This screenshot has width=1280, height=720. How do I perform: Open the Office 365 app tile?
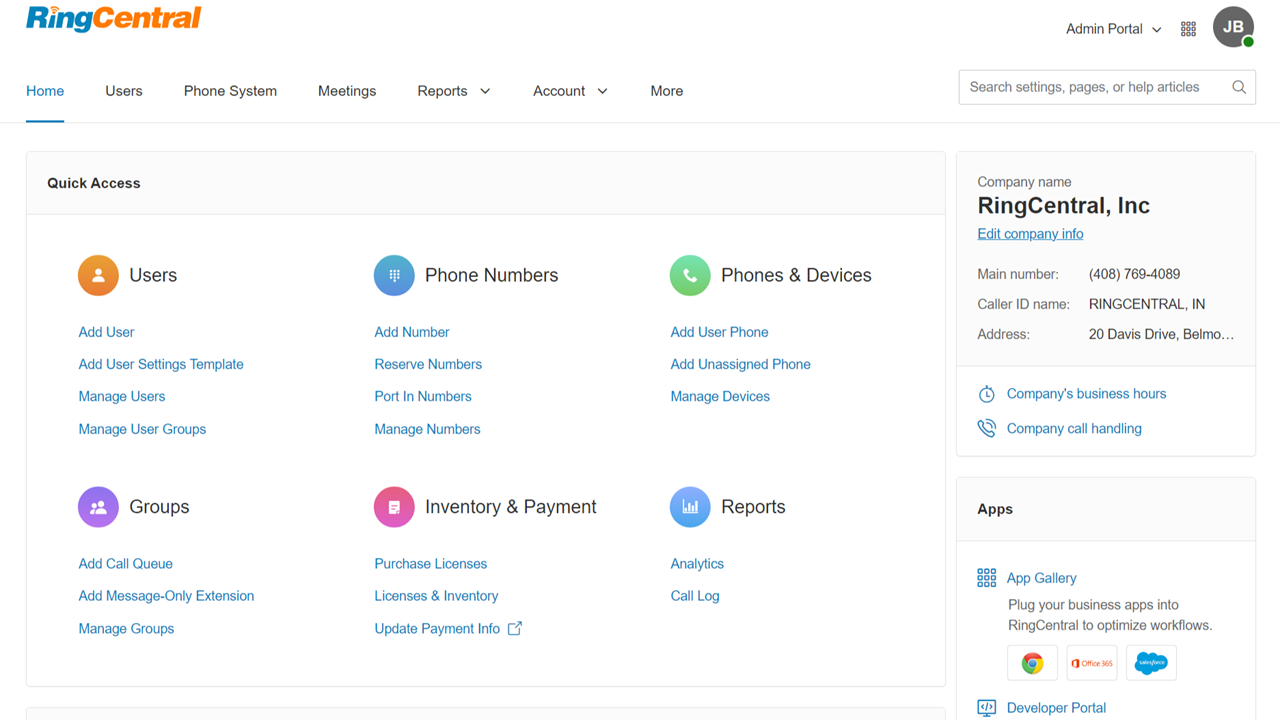click(1092, 663)
